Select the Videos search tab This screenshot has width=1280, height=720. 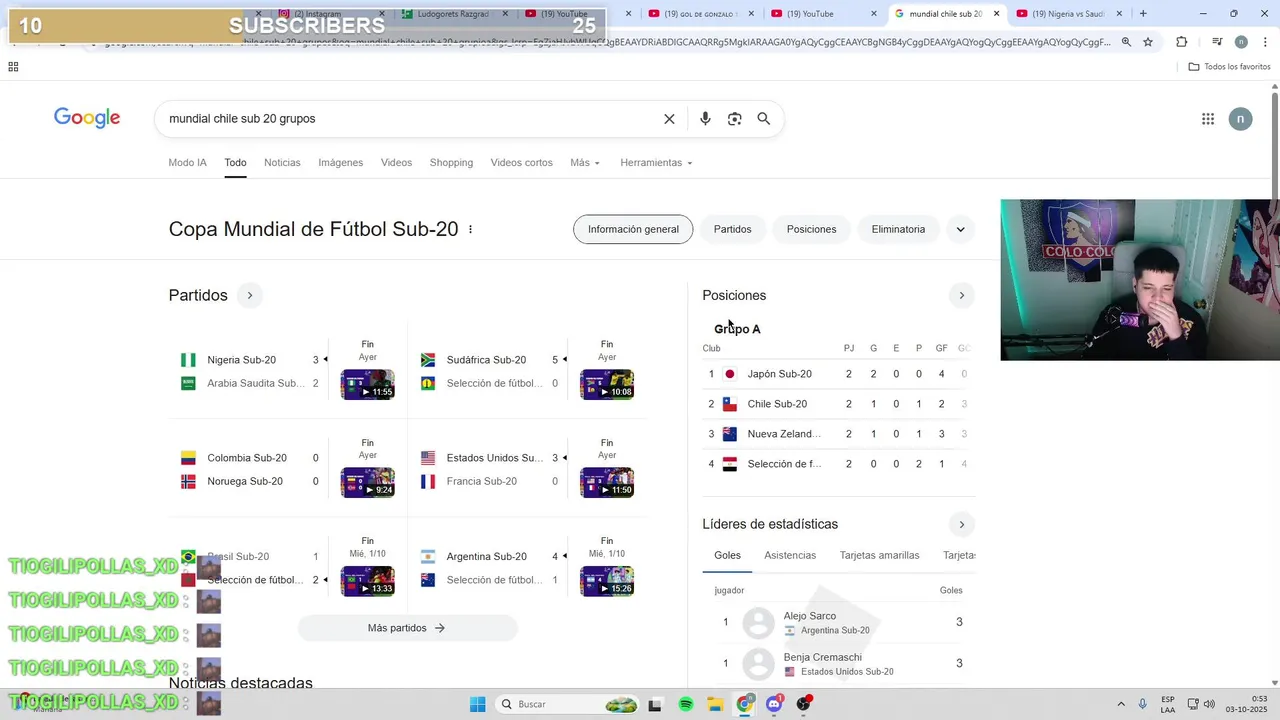[x=396, y=163]
